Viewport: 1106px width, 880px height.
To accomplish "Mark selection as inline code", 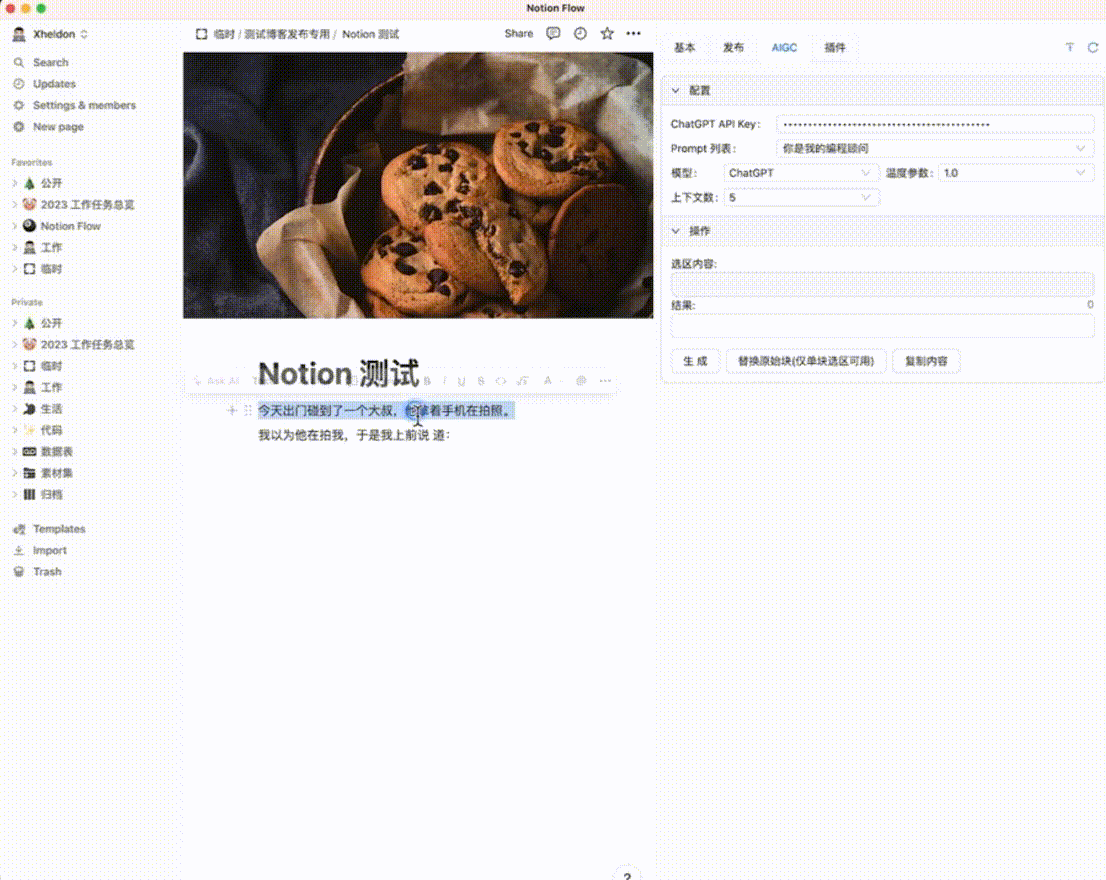I will (501, 381).
